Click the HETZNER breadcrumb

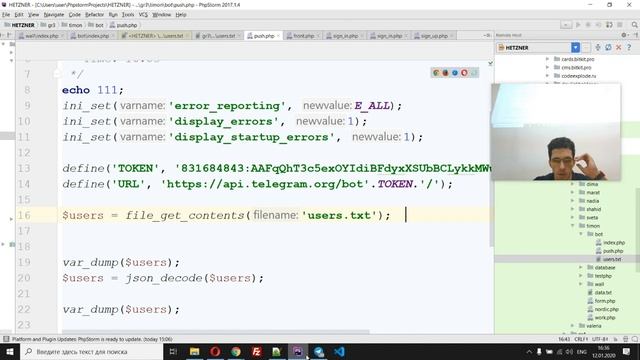pos(20,25)
